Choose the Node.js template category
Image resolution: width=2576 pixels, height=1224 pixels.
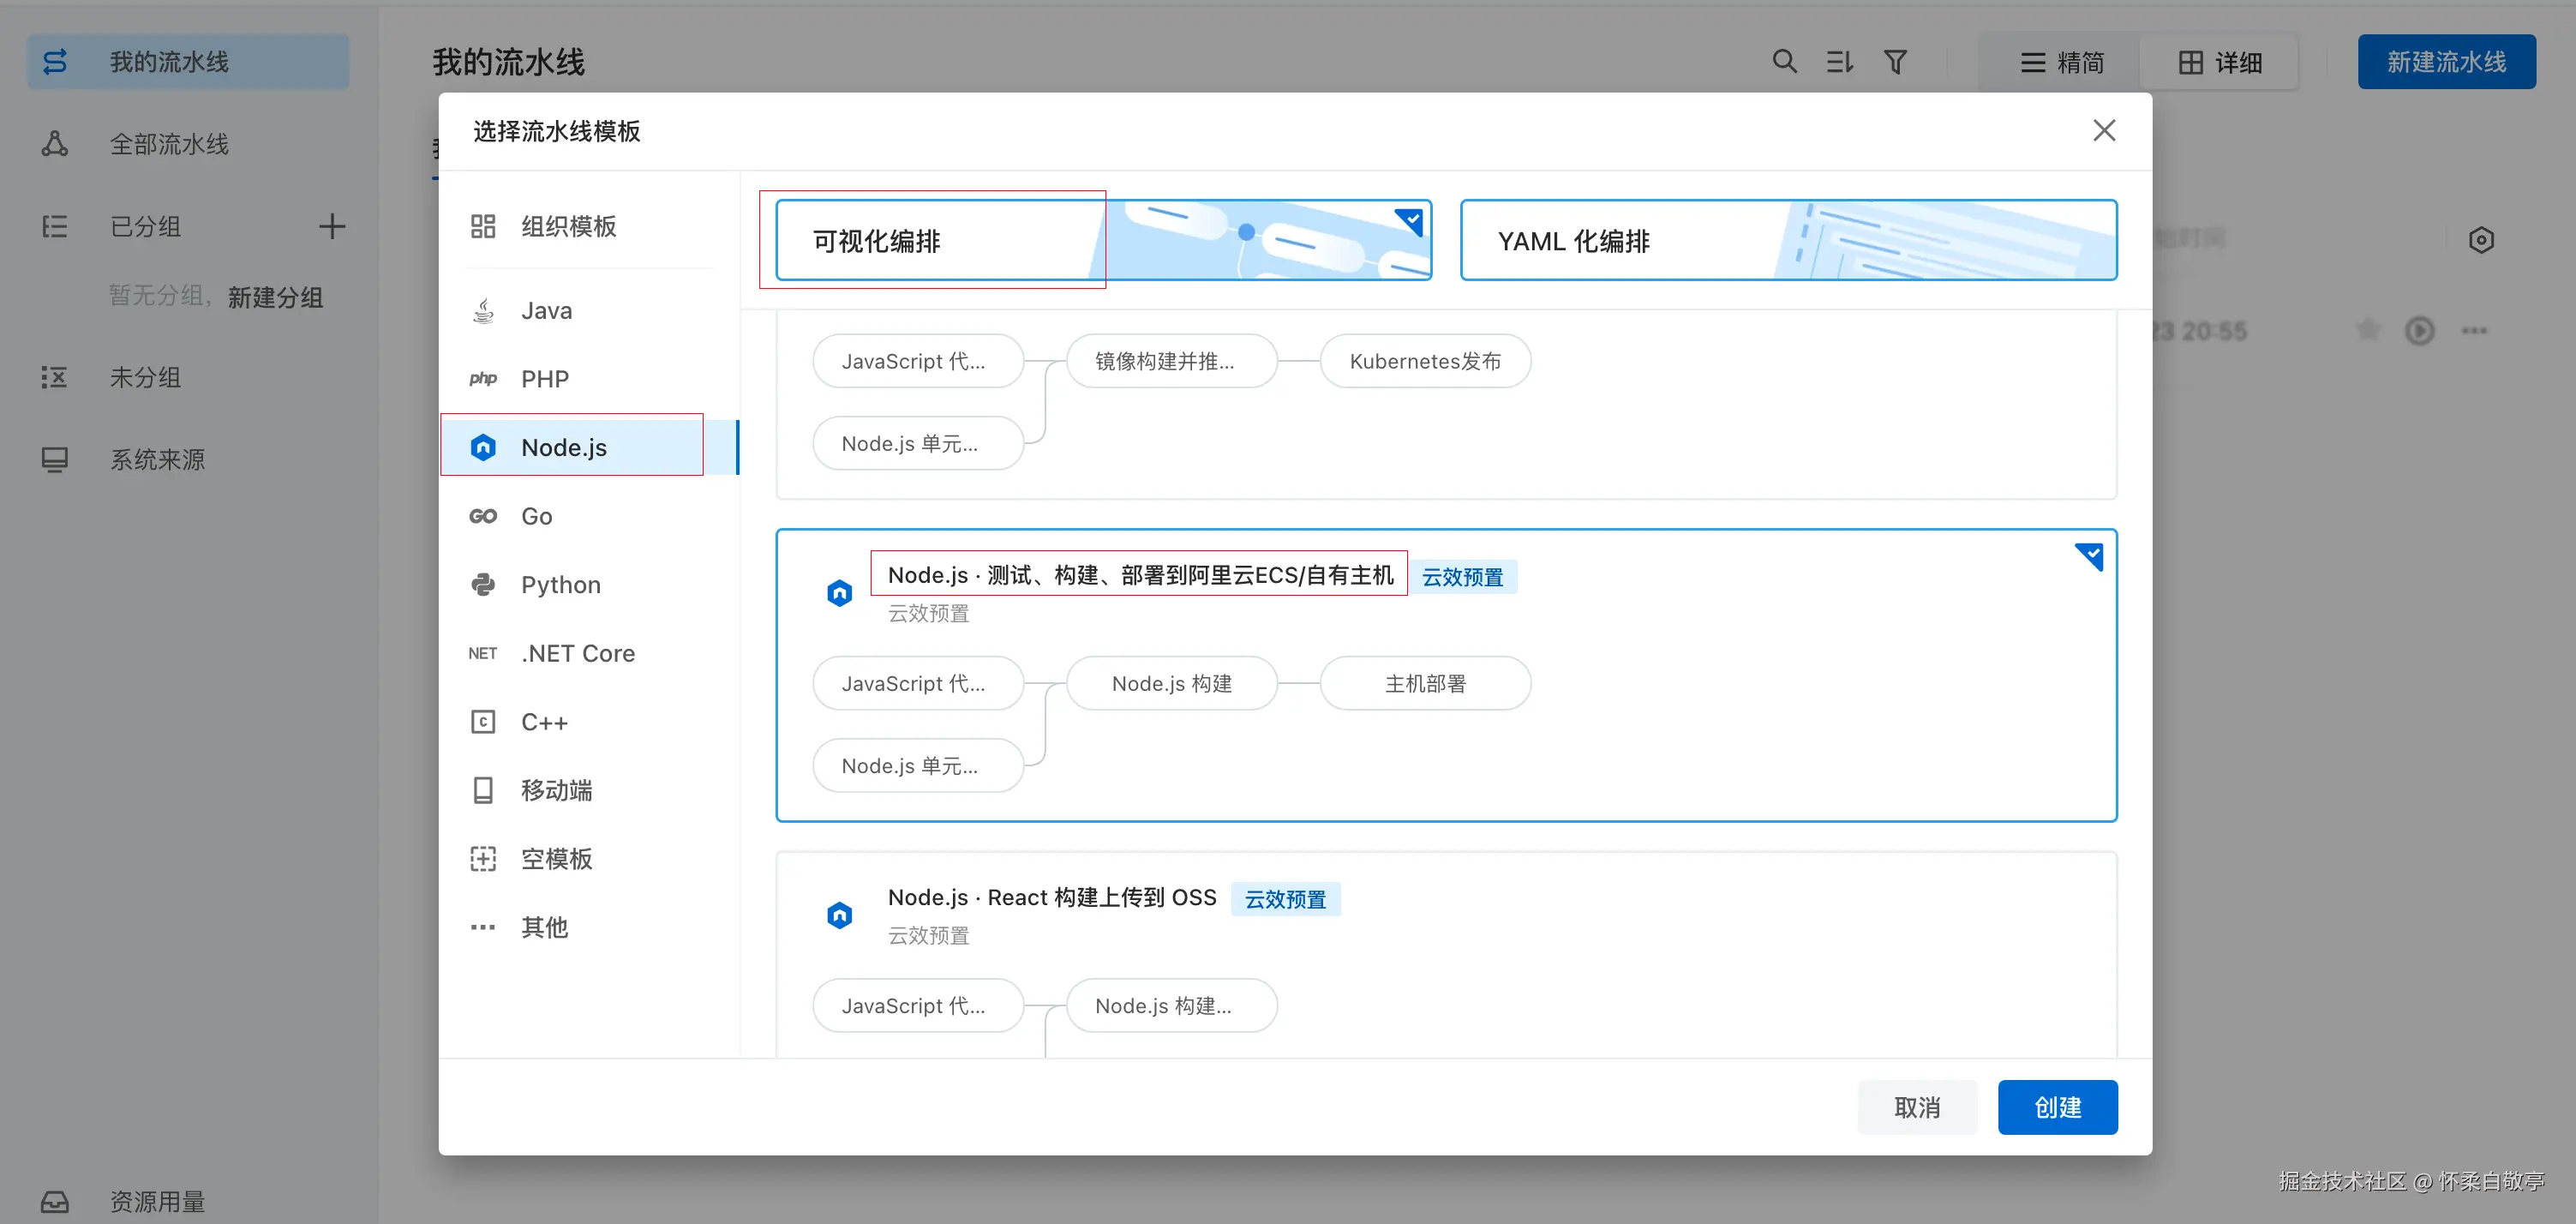point(590,447)
